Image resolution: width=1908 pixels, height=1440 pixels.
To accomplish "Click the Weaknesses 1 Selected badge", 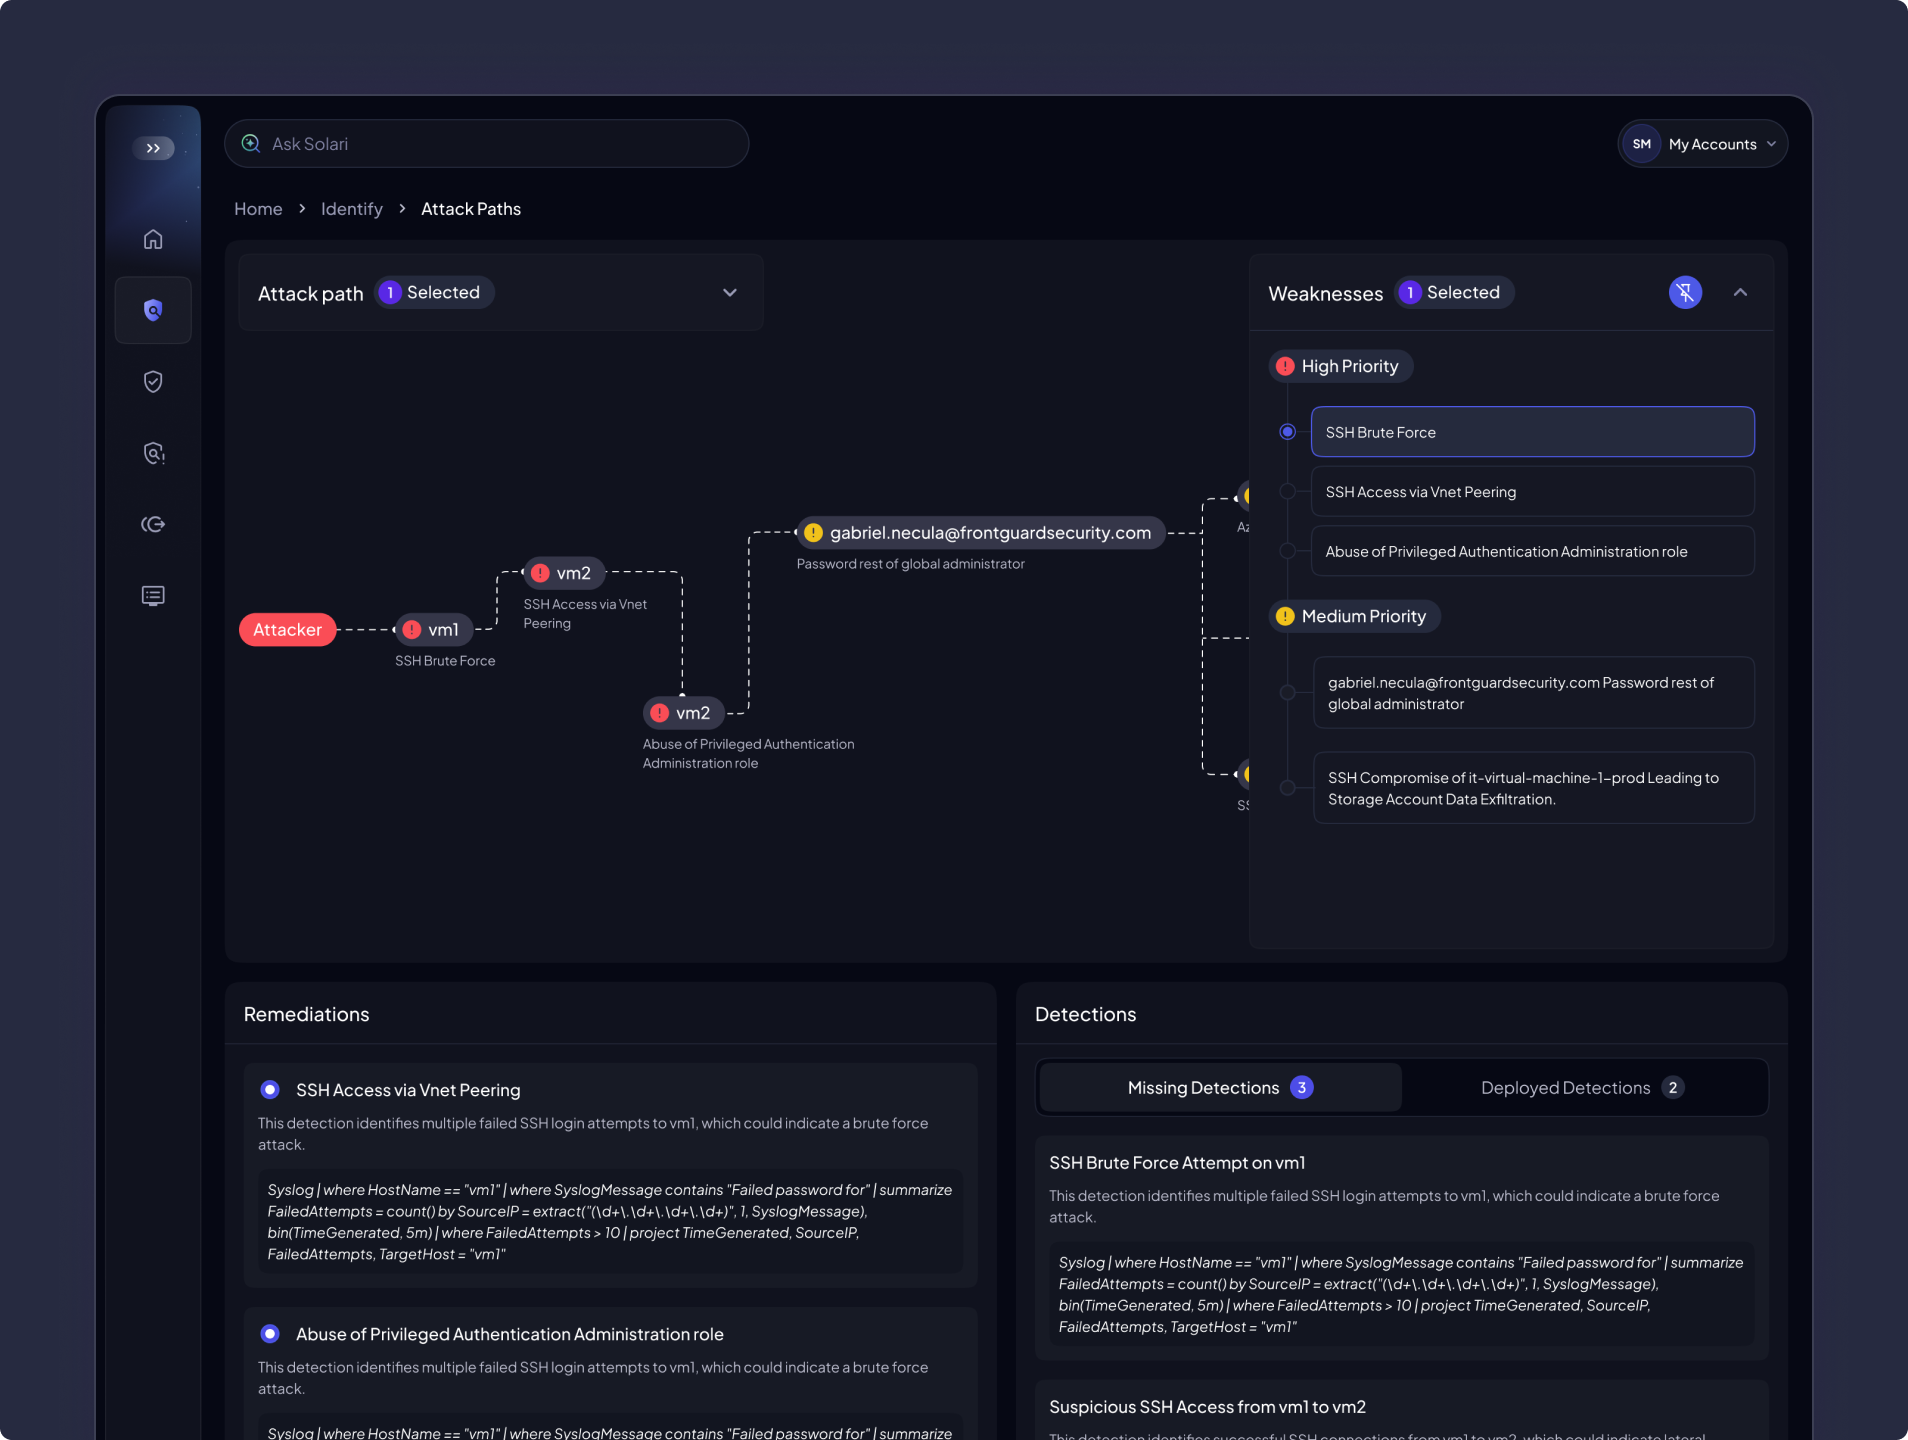I will (1454, 293).
